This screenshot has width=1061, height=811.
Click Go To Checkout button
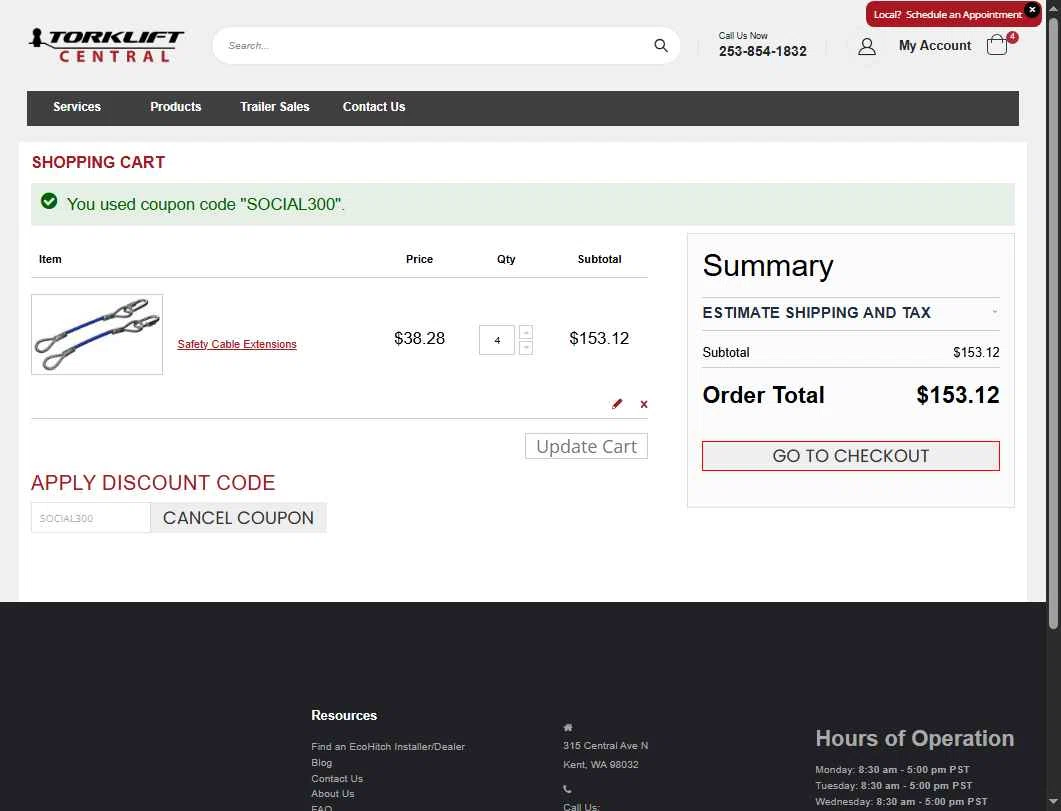tap(851, 456)
